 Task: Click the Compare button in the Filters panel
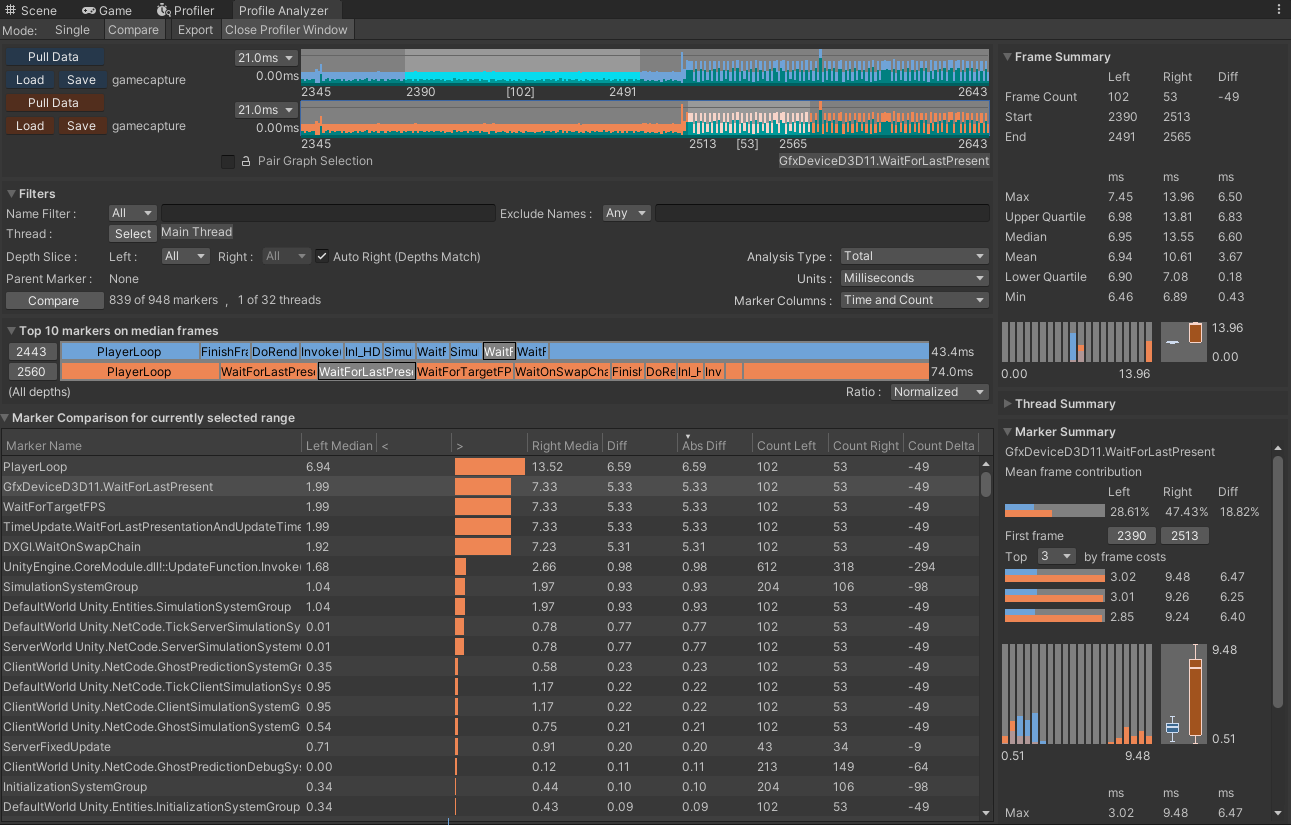coord(54,300)
